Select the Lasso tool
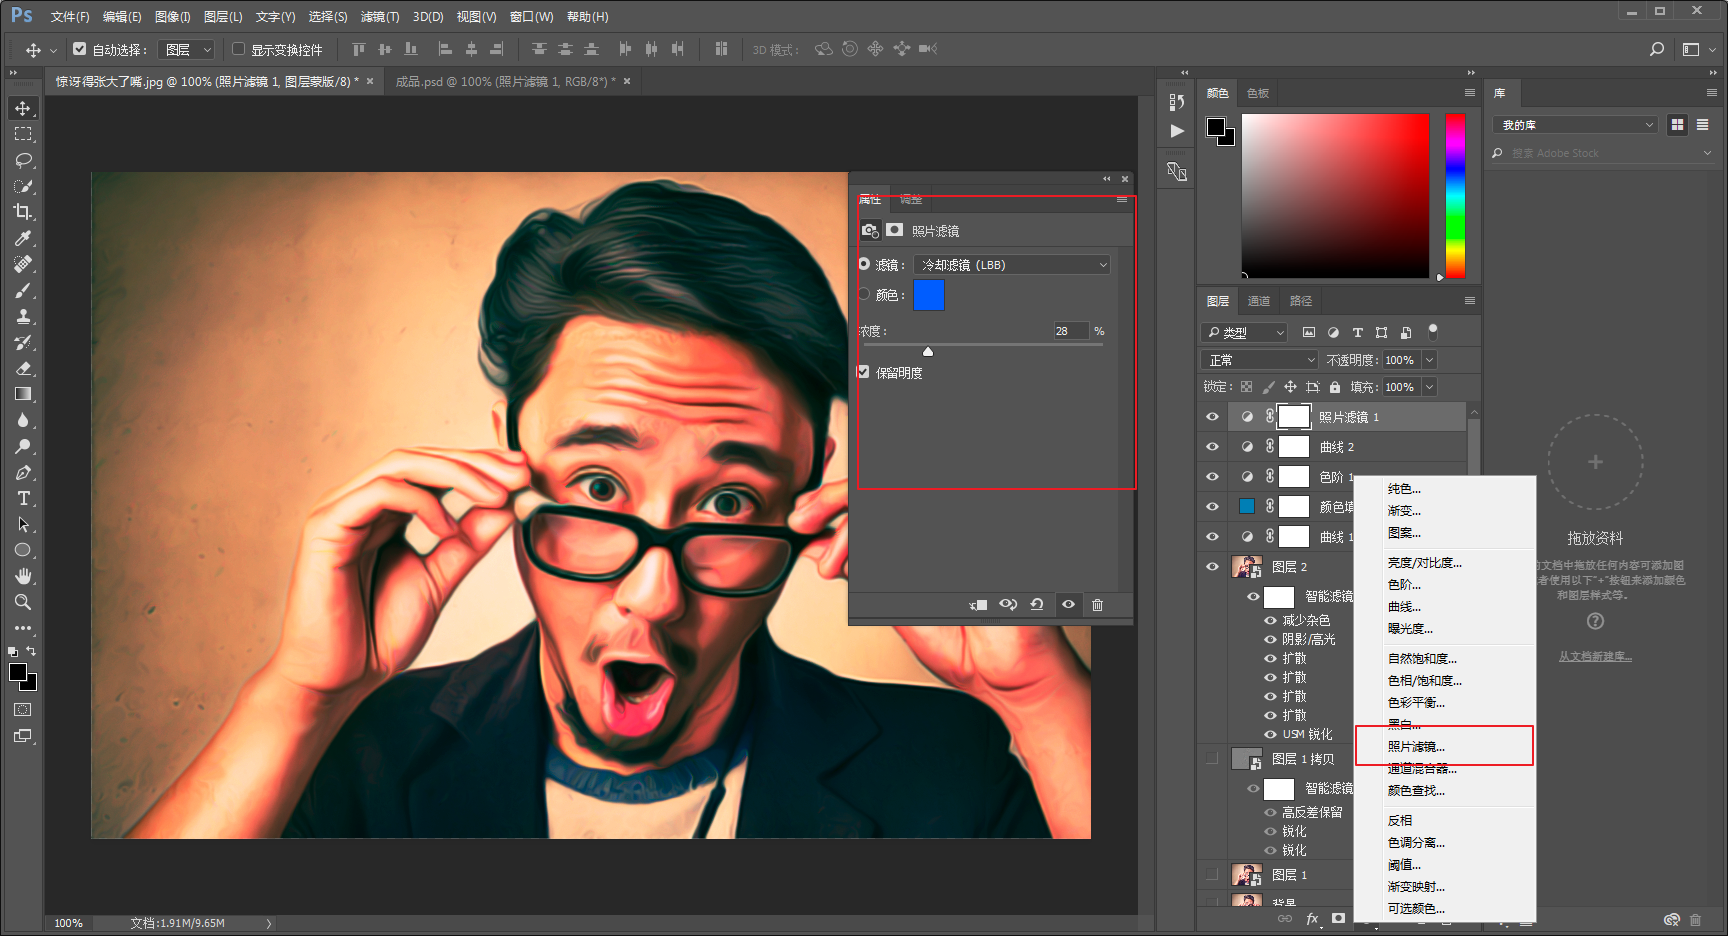Image resolution: width=1728 pixels, height=936 pixels. (23, 160)
